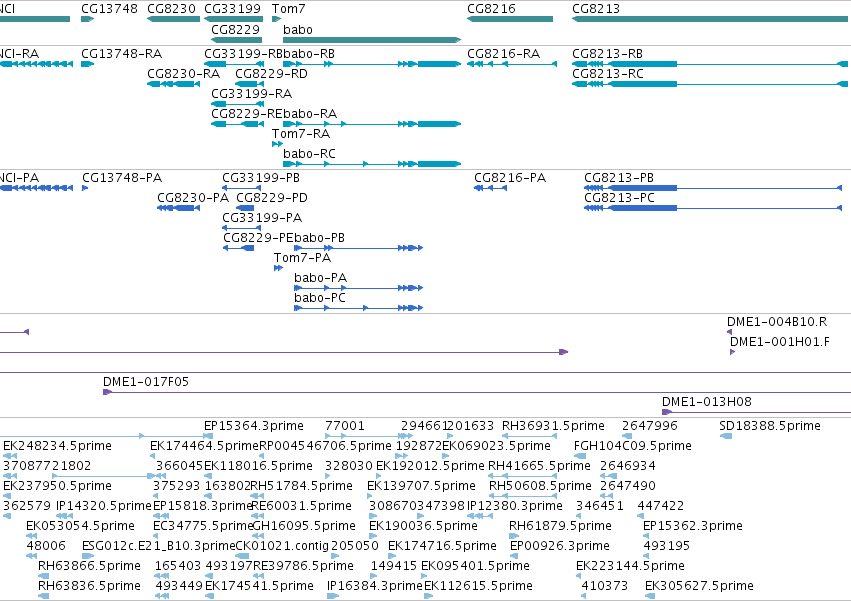
Task: Select the CG8230 gene label
Action: pyautogui.click(x=172, y=9)
